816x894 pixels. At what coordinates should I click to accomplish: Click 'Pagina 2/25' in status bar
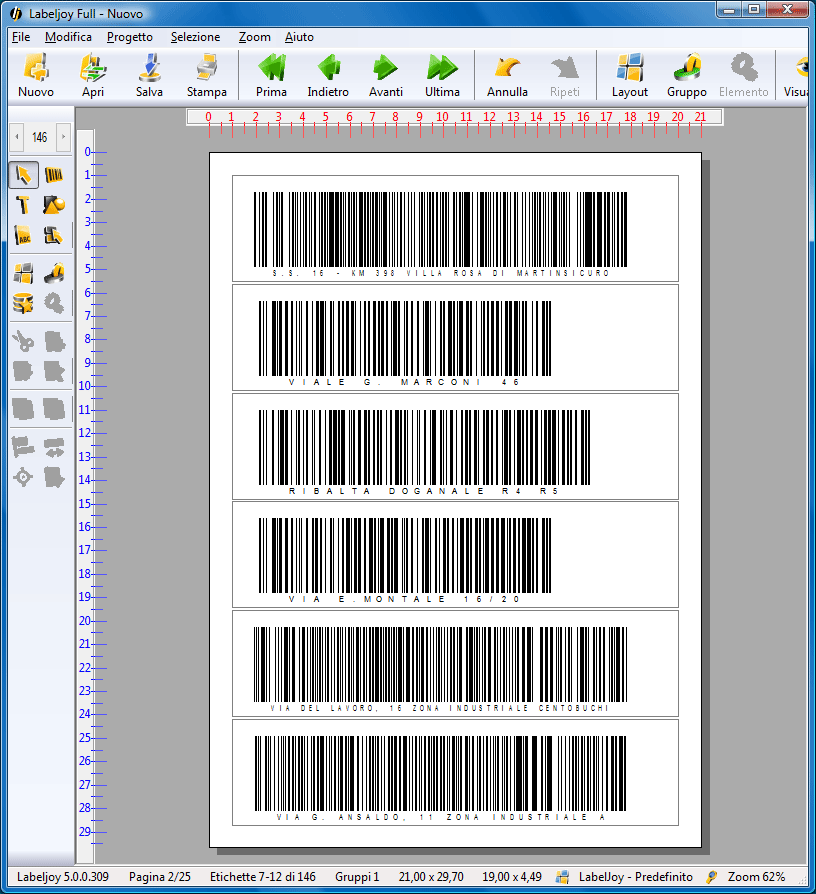click(x=160, y=877)
